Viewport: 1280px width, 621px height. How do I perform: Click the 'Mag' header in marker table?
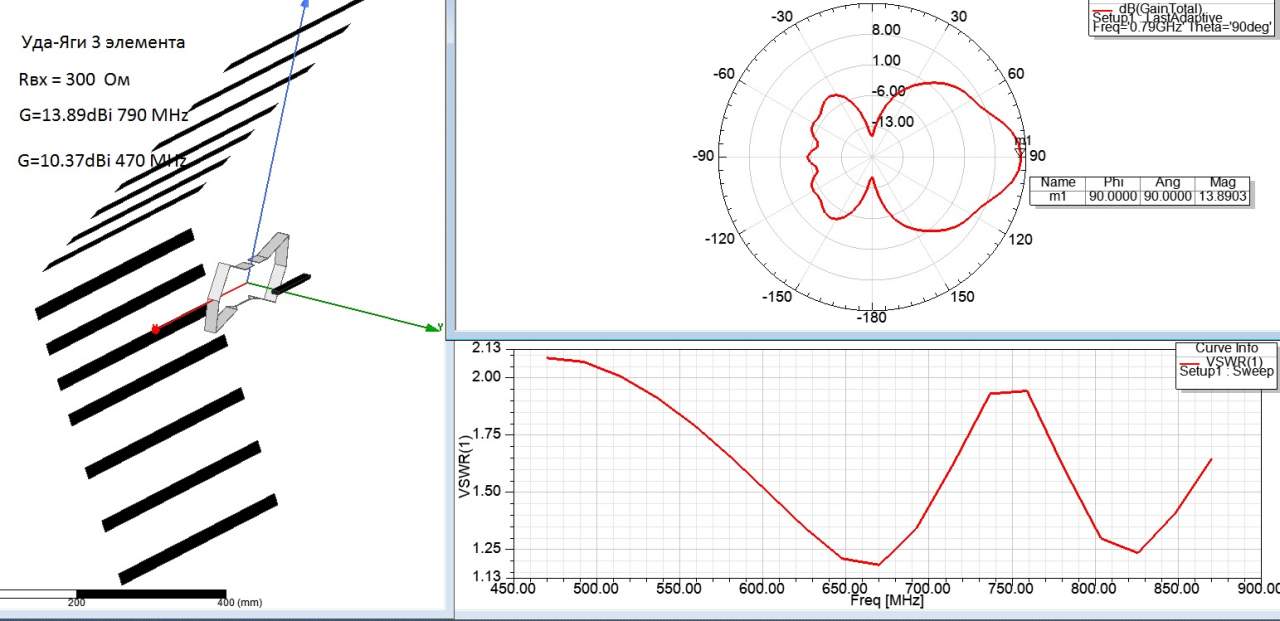click(x=1222, y=183)
